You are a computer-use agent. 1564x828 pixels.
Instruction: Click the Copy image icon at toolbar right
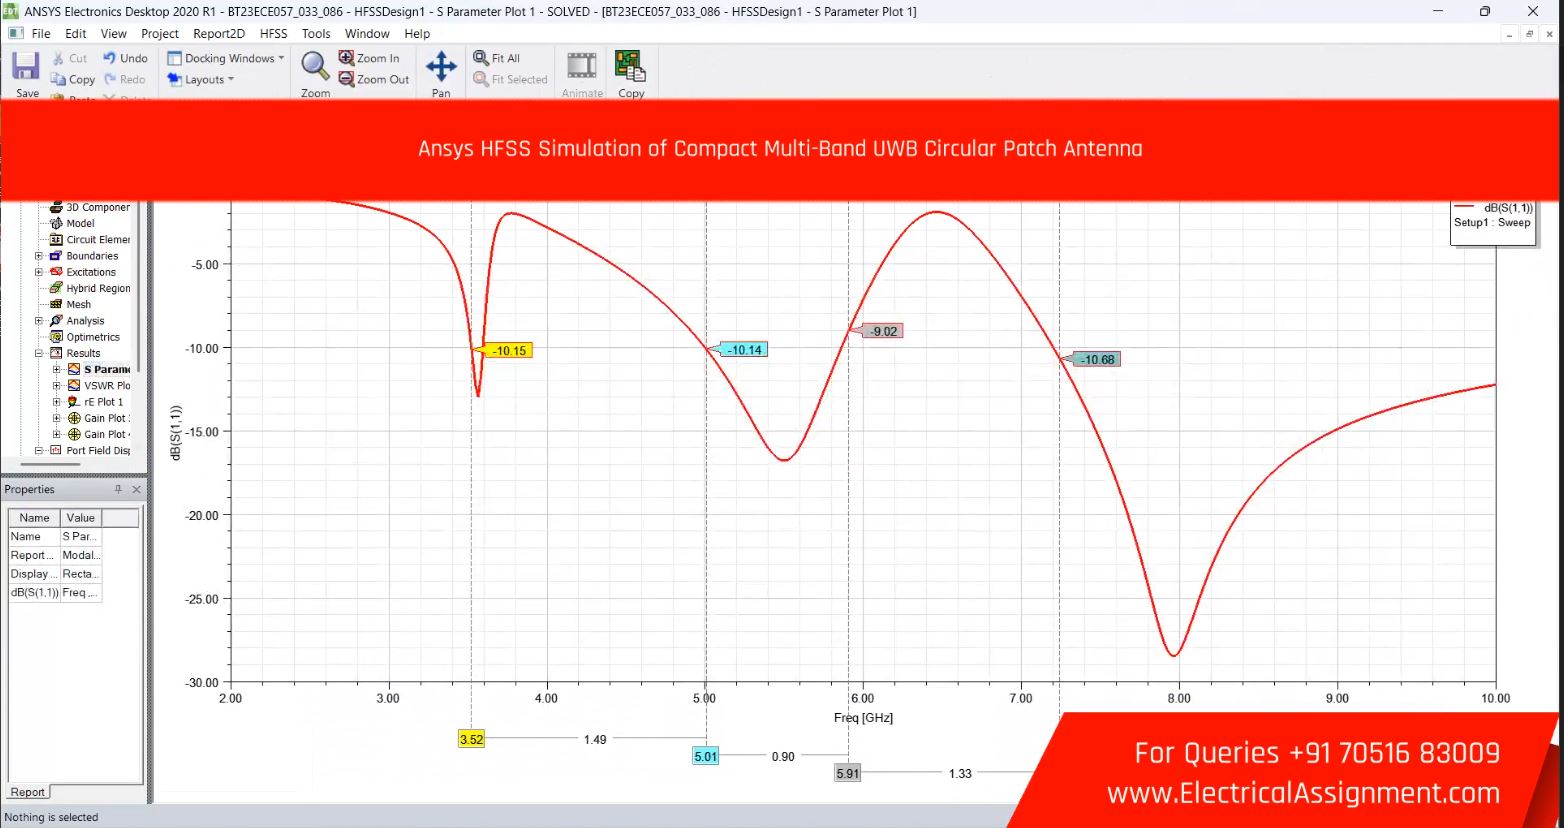630,66
